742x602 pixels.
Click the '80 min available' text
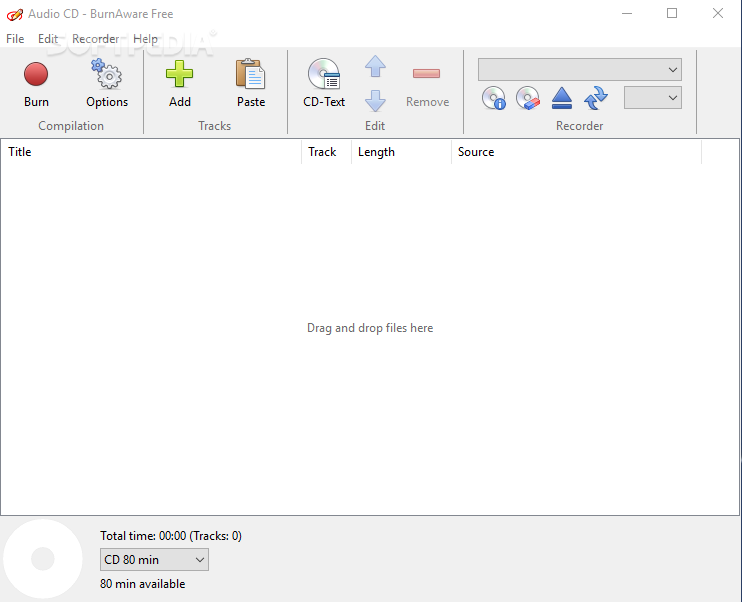142,584
